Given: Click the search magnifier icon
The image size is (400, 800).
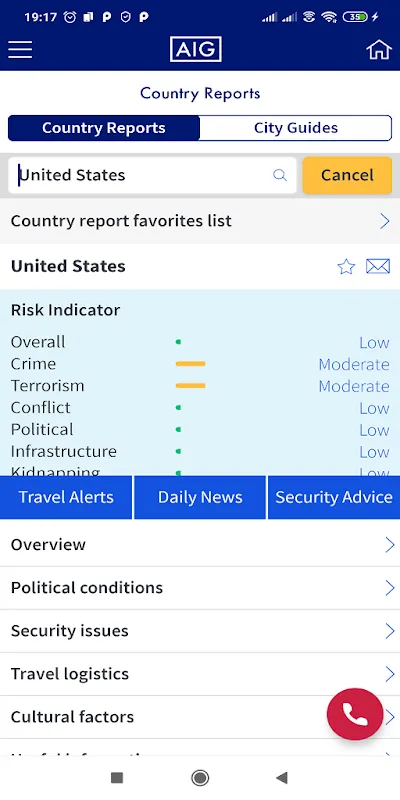Looking at the screenshot, I should click(x=280, y=175).
